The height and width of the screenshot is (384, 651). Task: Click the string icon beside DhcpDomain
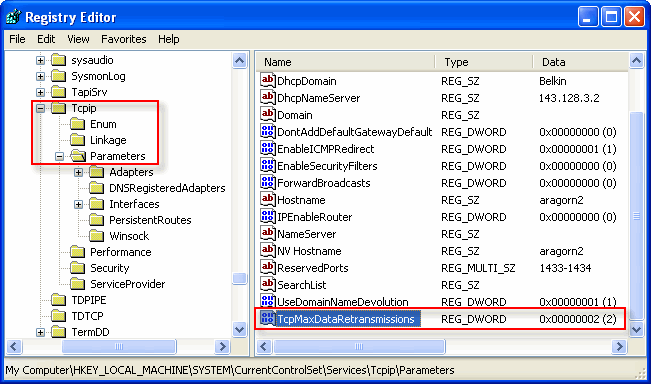(268, 80)
